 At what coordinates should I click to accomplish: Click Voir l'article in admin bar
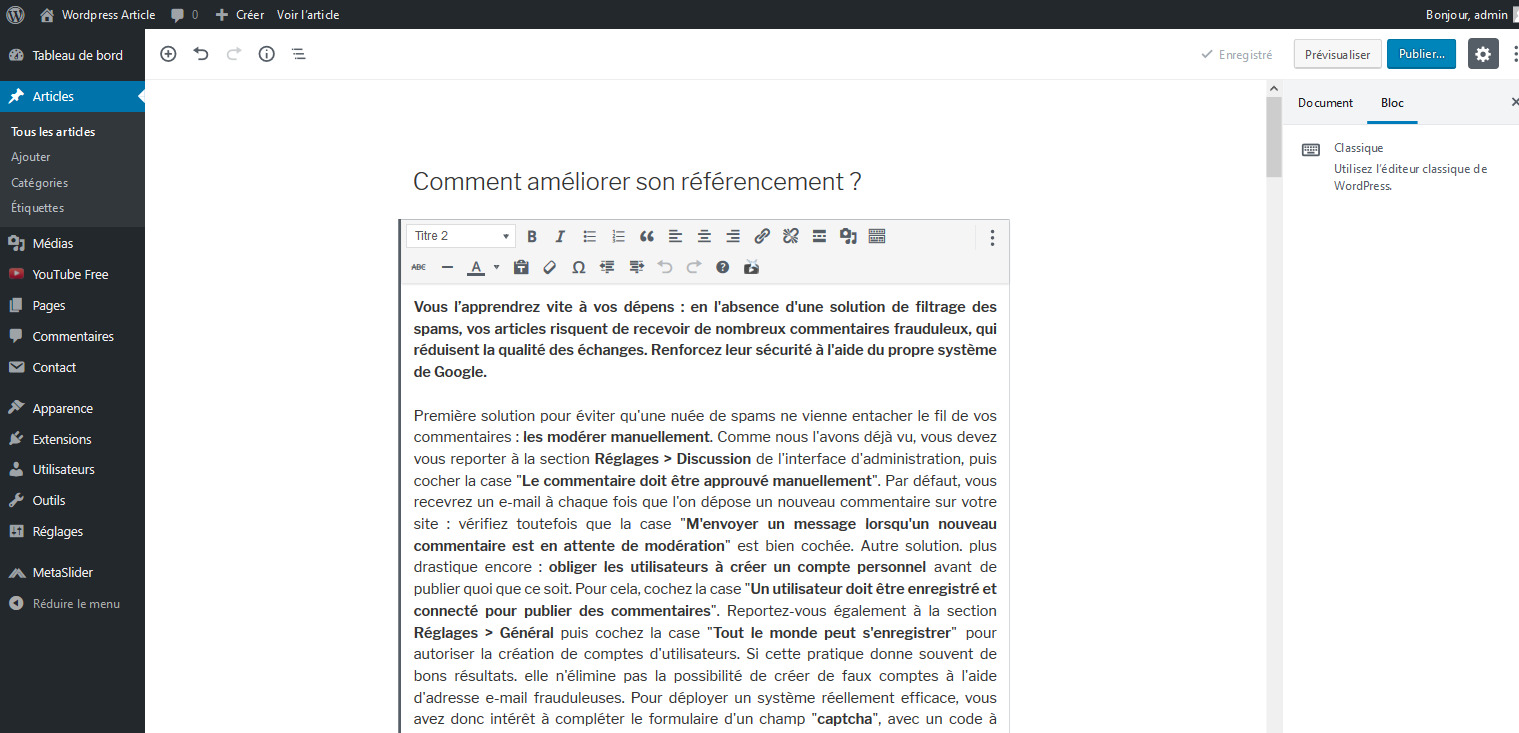click(x=308, y=15)
